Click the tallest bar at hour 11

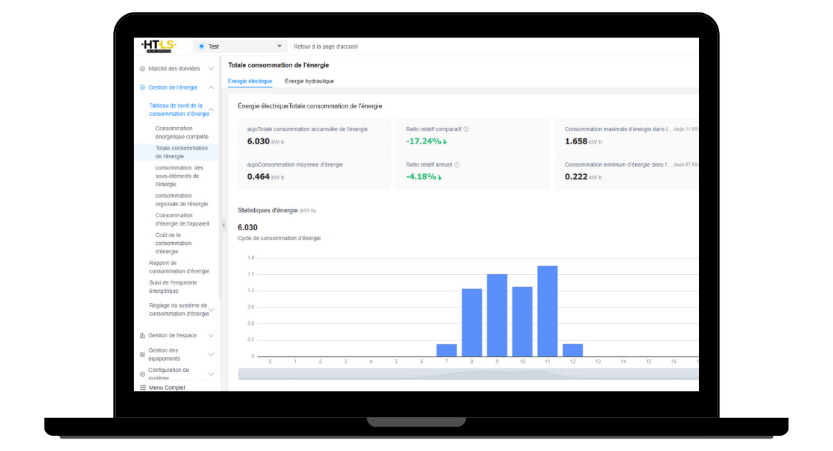pyautogui.click(x=547, y=310)
